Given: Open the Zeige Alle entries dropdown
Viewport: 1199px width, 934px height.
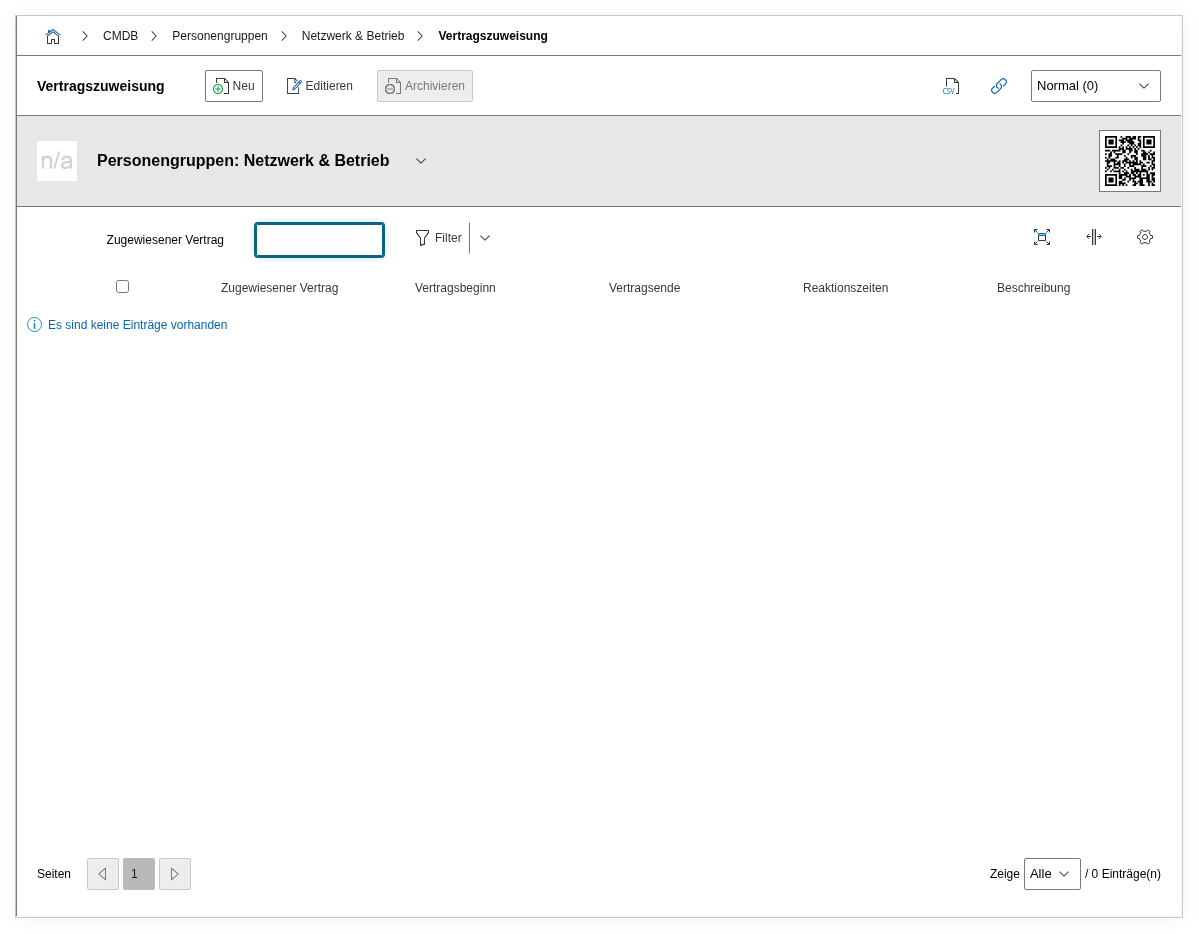Looking at the screenshot, I should [x=1051, y=874].
